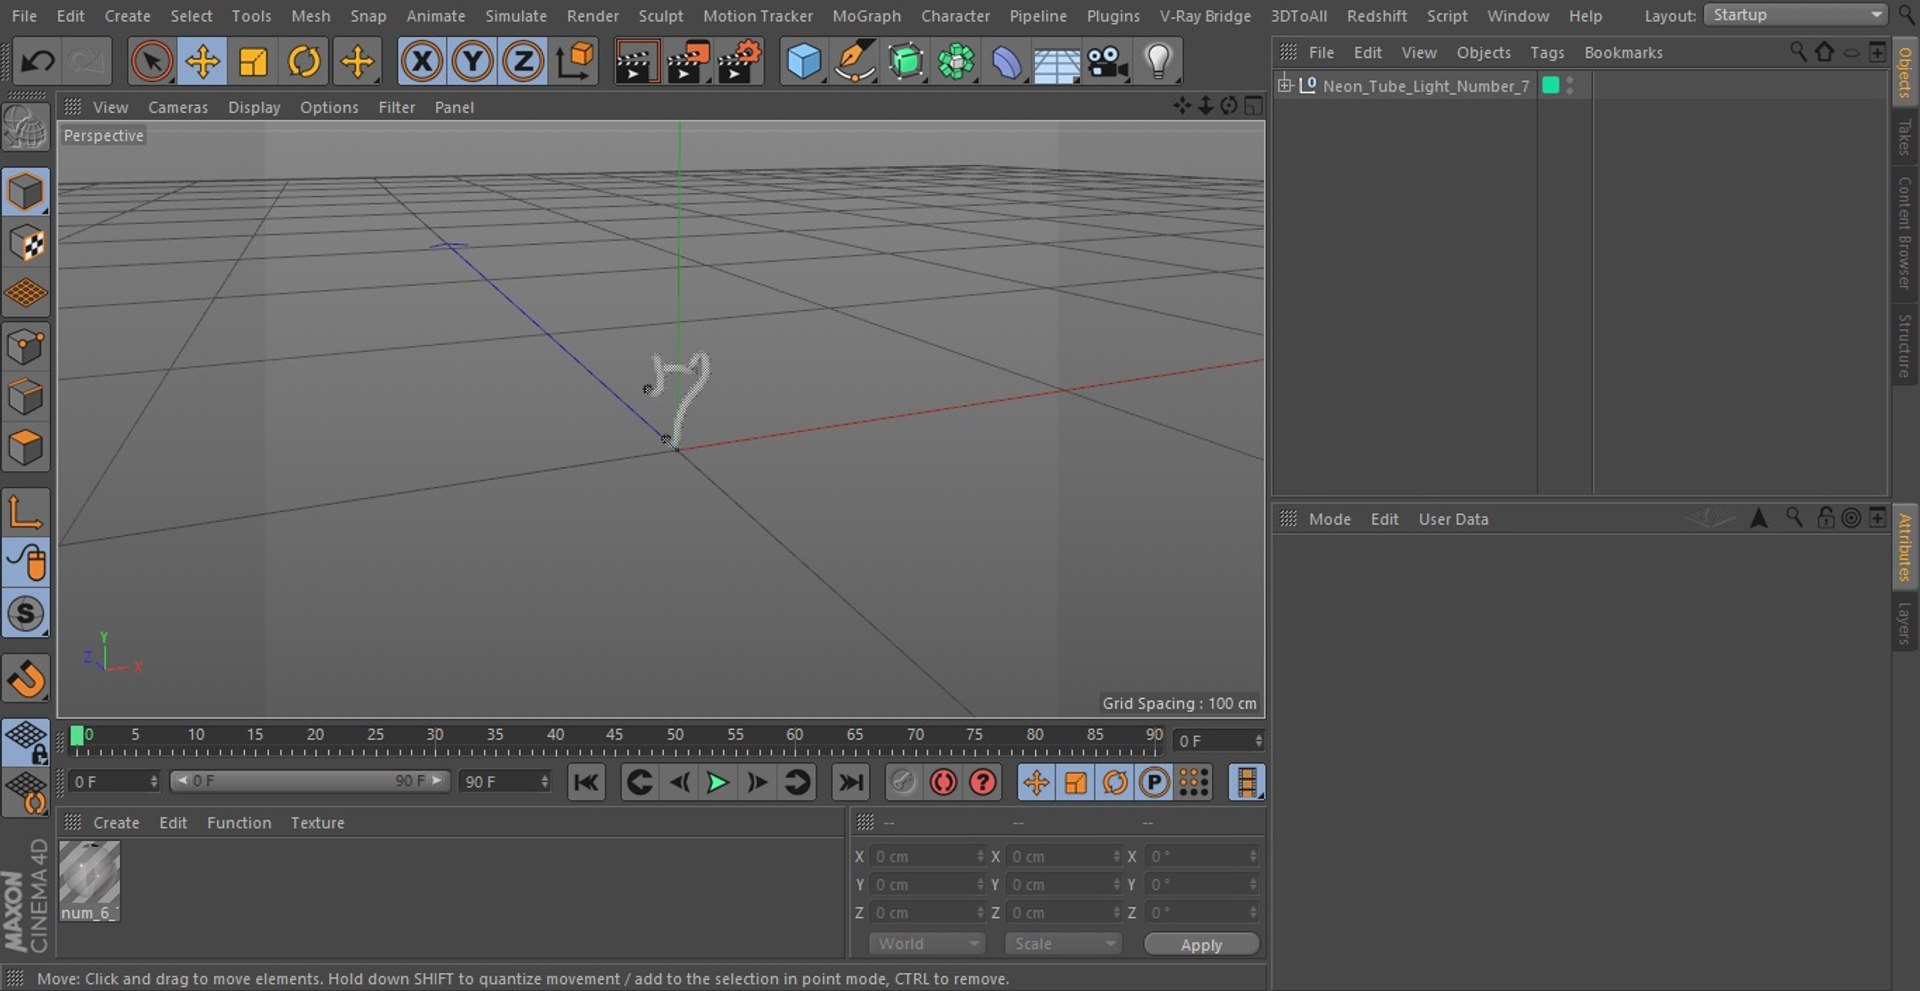The image size is (1920, 991).
Task: Switch to Content Browser side tab
Action: [x=1904, y=233]
